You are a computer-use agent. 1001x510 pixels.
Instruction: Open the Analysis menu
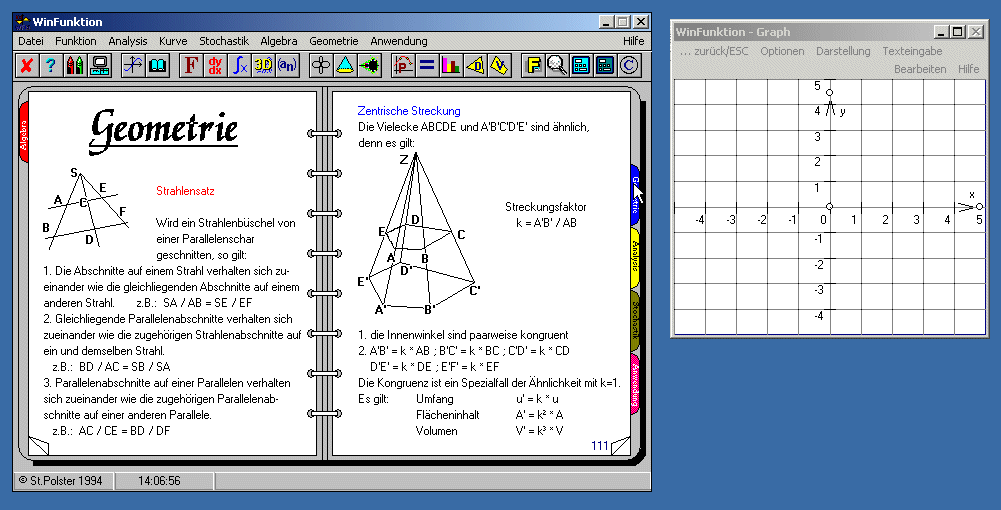tap(128, 41)
